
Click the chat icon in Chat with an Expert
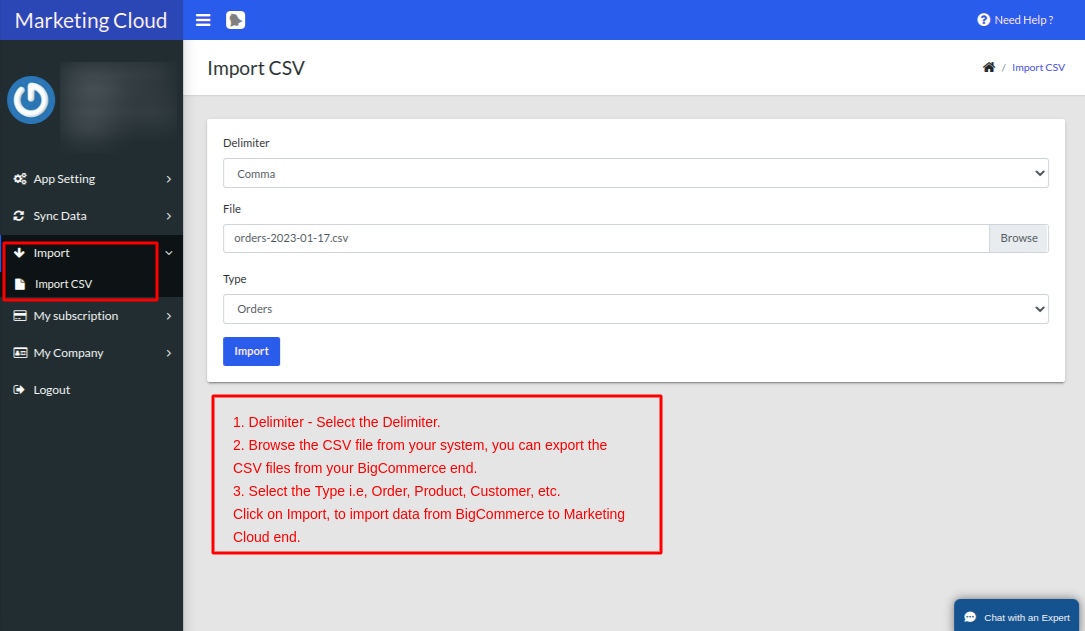pos(970,617)
